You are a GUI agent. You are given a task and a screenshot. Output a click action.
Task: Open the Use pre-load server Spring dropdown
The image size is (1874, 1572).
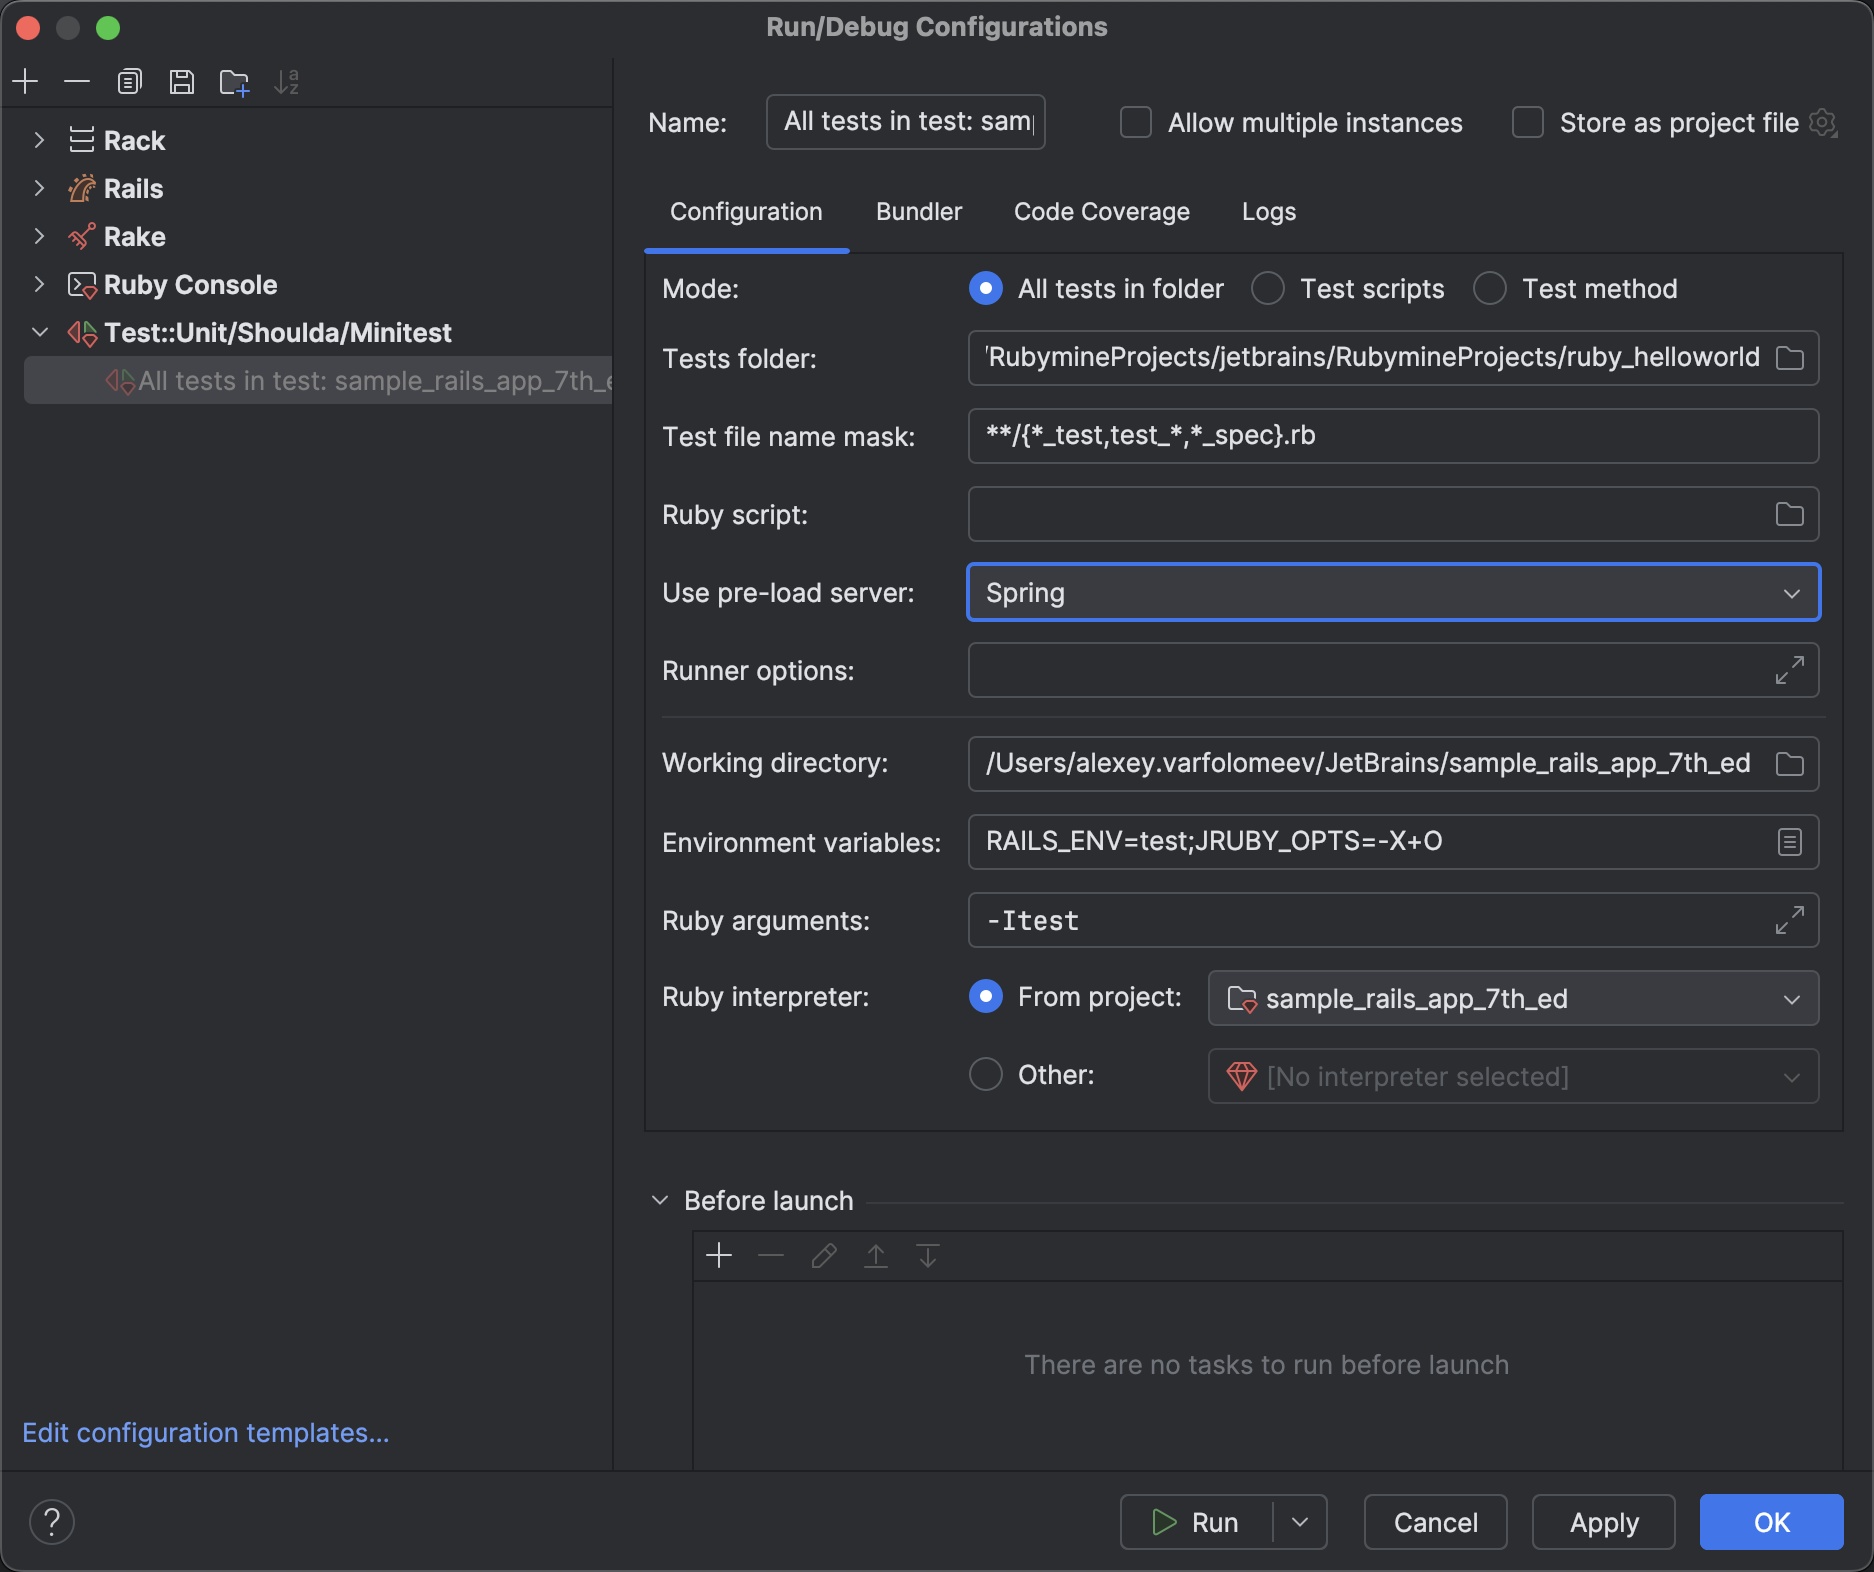pyautogui.click(x=1393, y=593)
